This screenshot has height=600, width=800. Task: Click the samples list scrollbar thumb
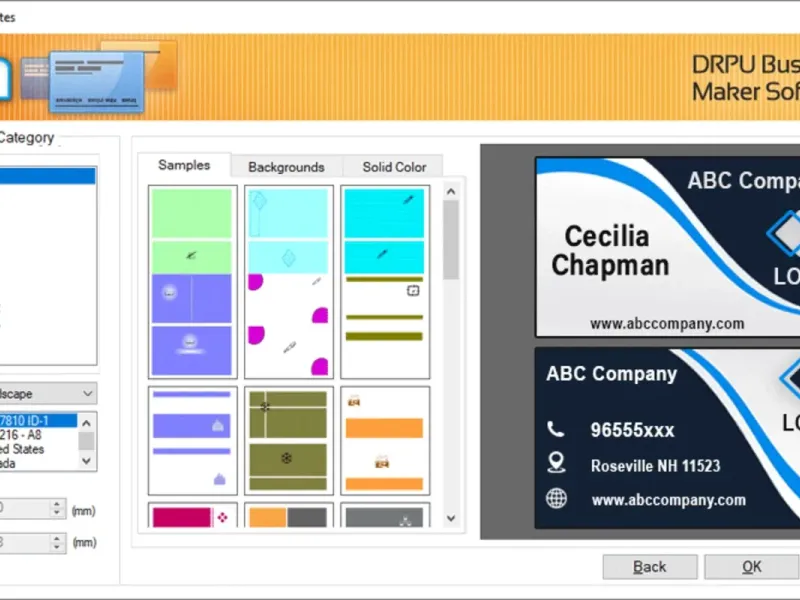[451, 240]
